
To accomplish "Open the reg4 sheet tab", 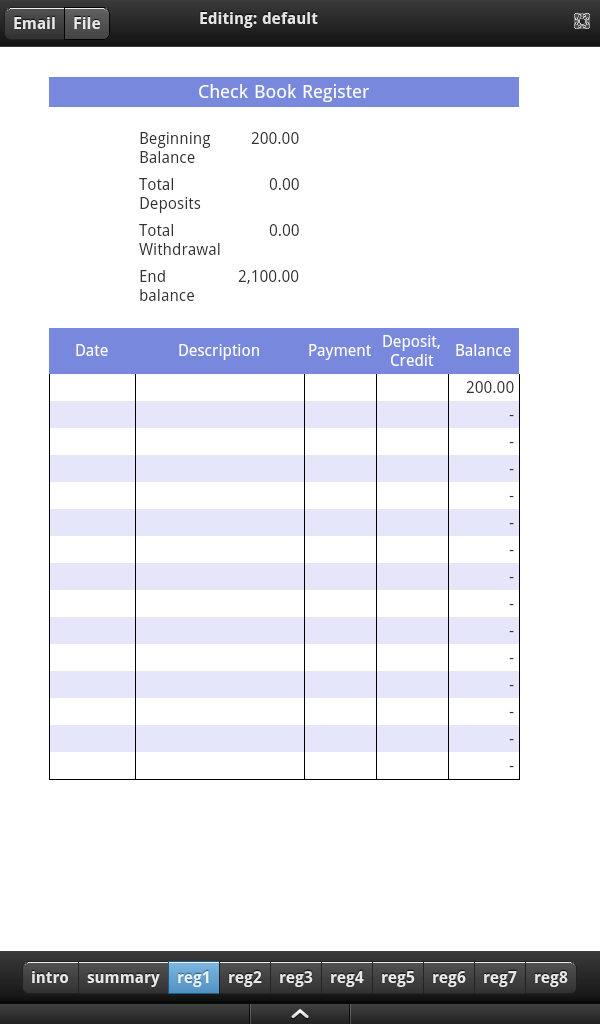I will 347,978.
